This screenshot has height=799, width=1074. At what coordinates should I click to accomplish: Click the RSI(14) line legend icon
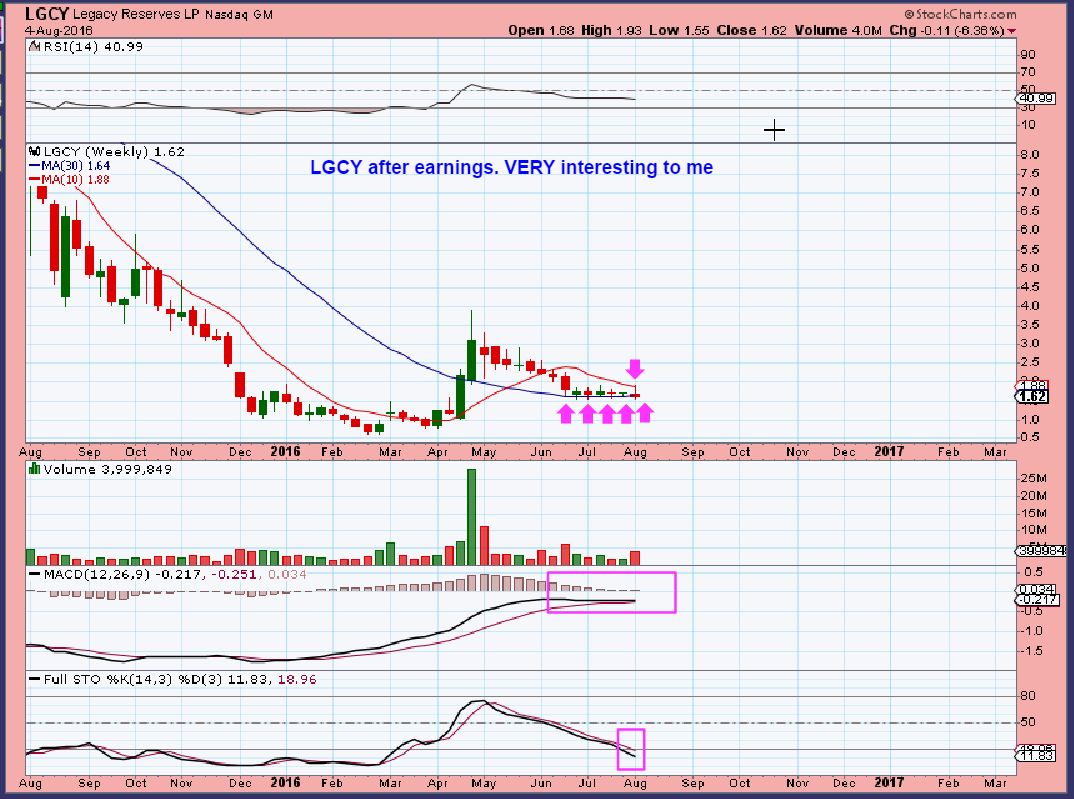pos(34,47)
